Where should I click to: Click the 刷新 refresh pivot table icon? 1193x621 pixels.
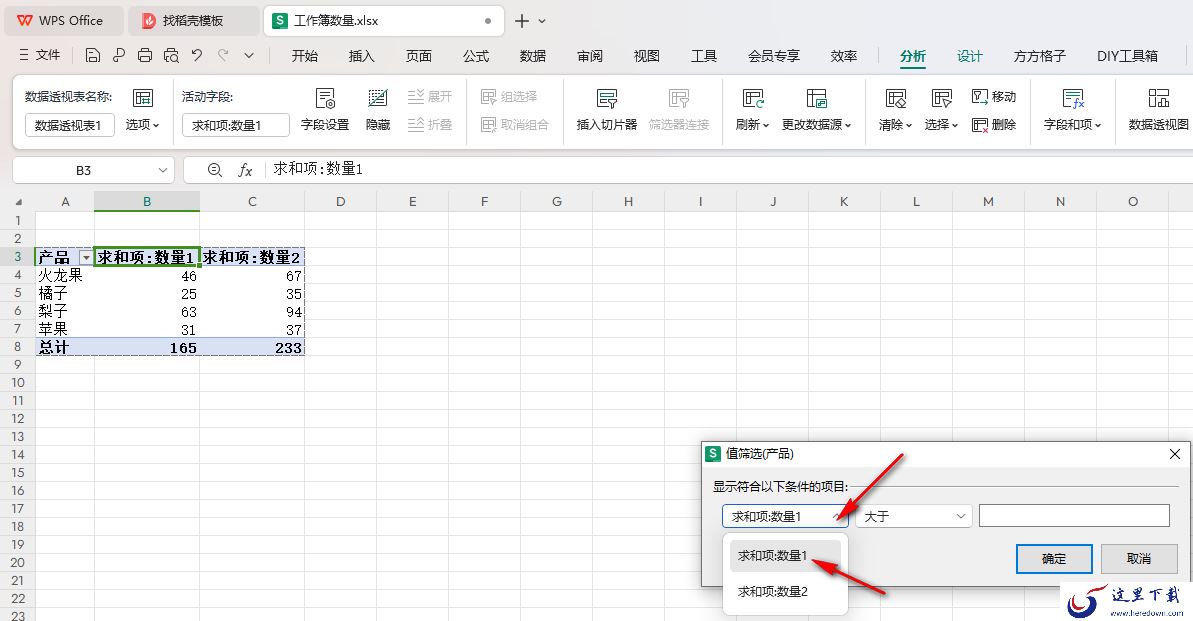pos(752,98)
